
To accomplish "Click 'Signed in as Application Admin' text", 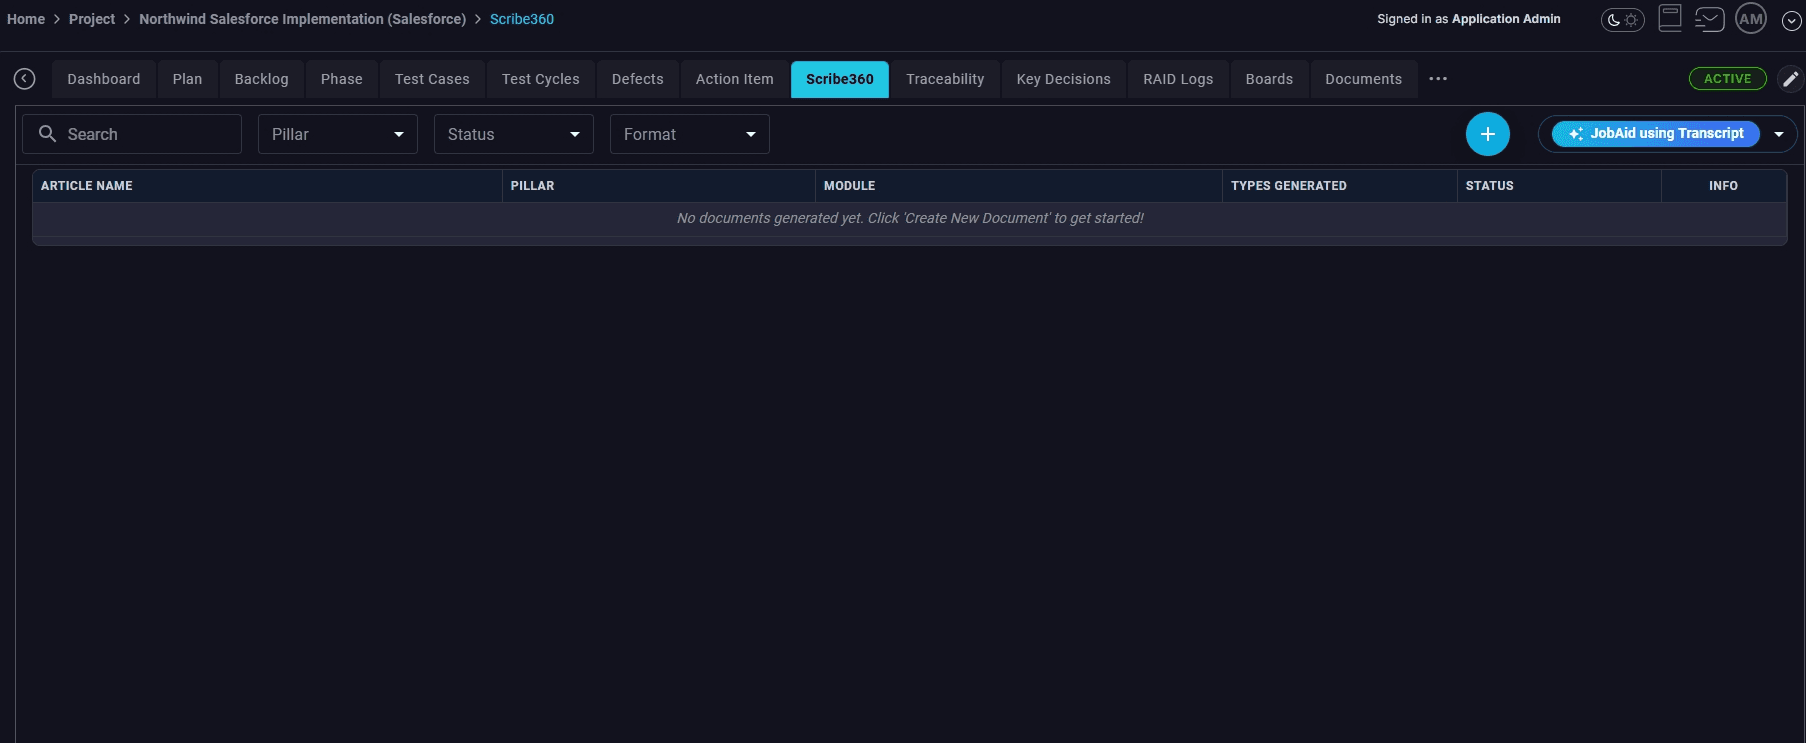I will 1469,19.
